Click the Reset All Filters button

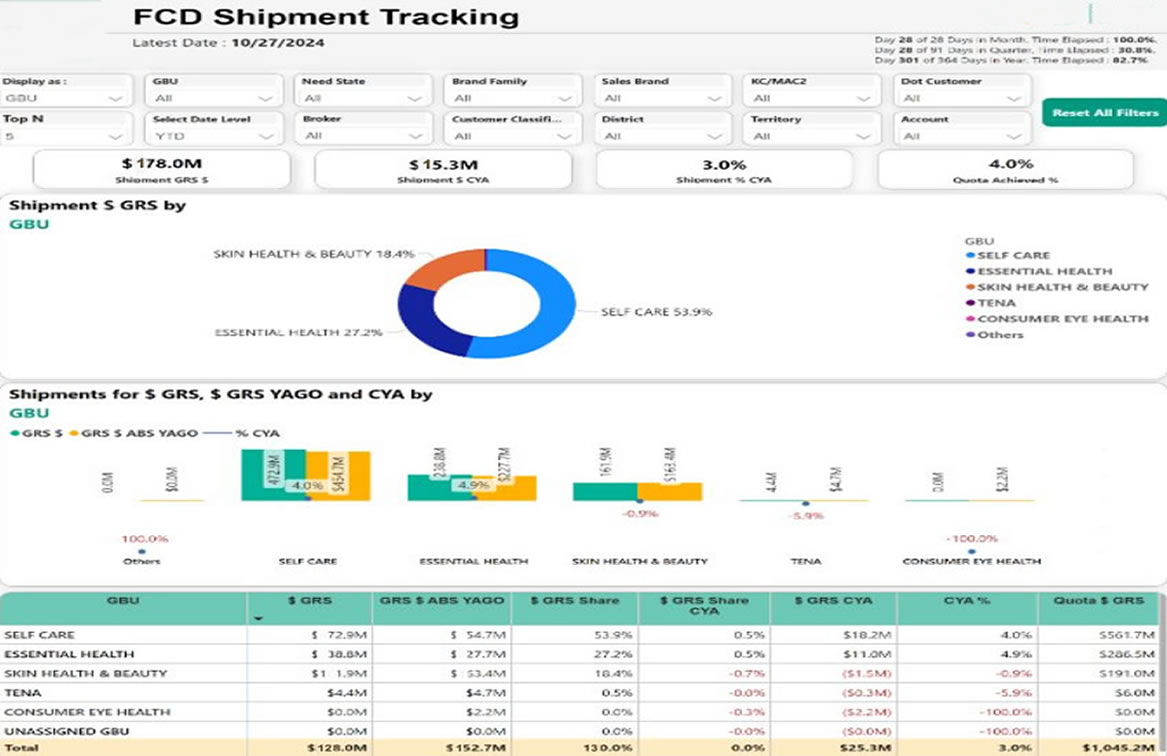[x=1103, y=113]
